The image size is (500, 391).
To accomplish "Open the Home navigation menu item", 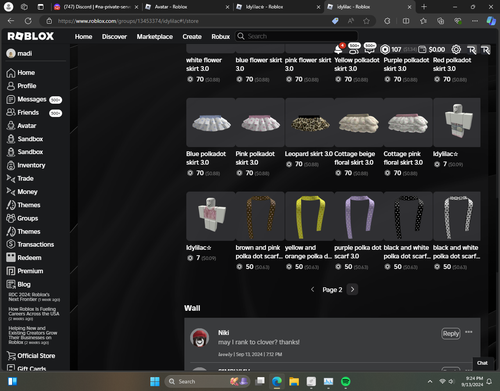I will [83, 37].
